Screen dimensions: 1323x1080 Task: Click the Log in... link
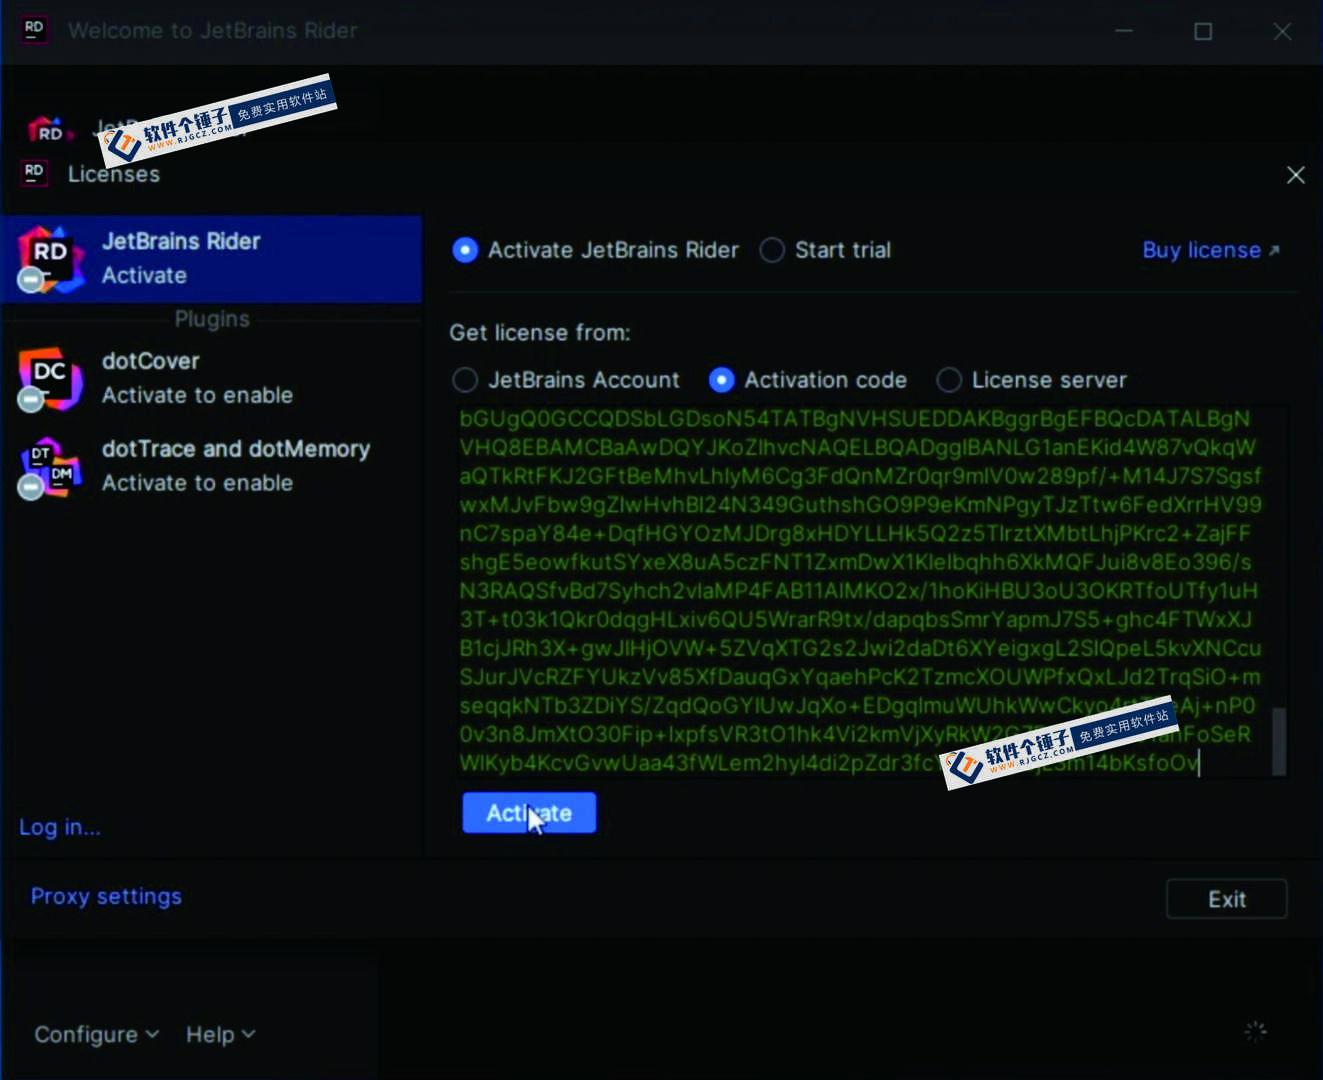pyautogui.click(x=60, y=827)
